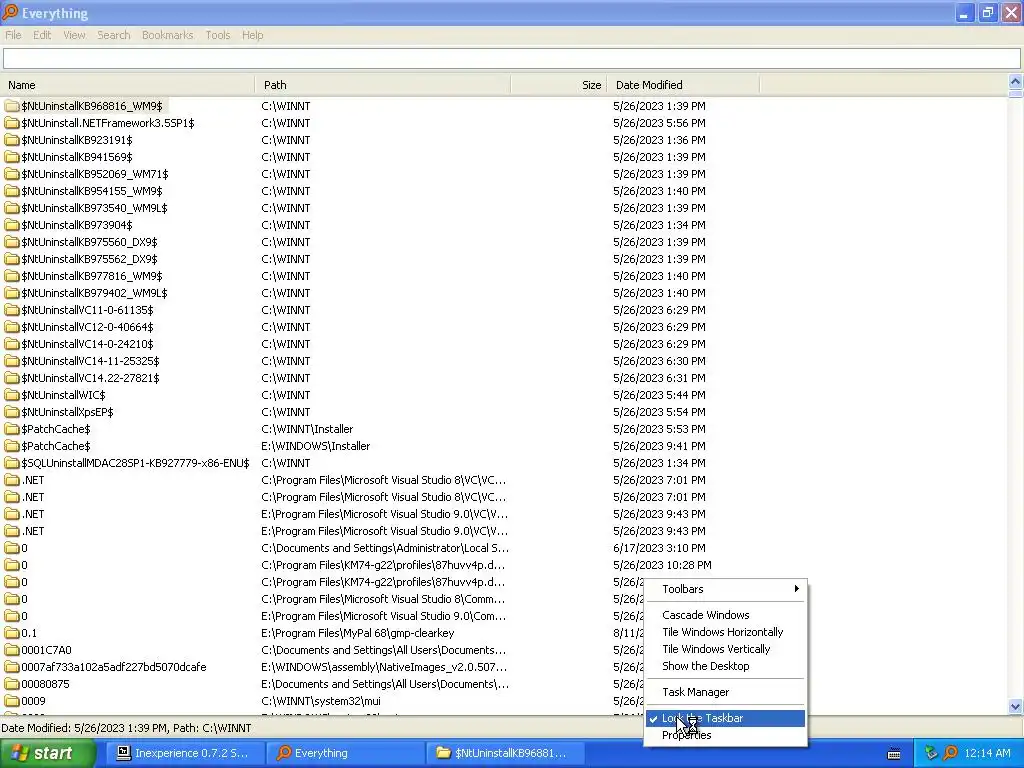Select the $PatchCache$ row in C:\WINNT\Installer
The height and width of the screenshot is (768, 1024).
click(x=504, y=429)
